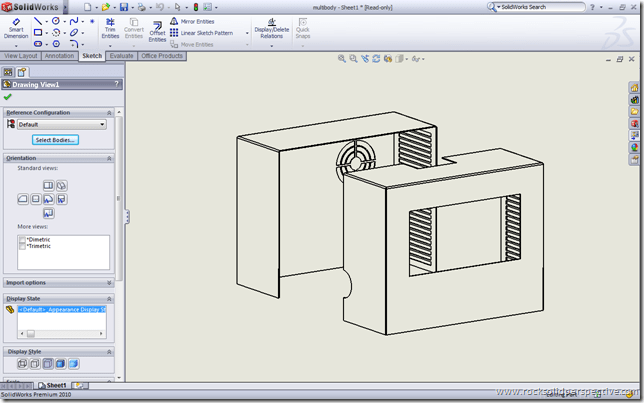644x403 pixels.
Task: Select the Default Appearance Display State entry
Action: pos(62,309)
